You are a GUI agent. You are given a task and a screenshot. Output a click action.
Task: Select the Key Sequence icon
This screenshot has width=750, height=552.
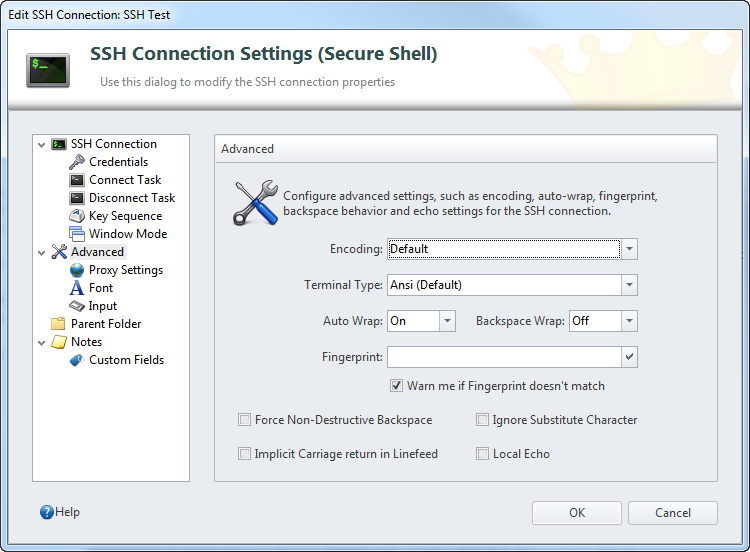(77, 216)
